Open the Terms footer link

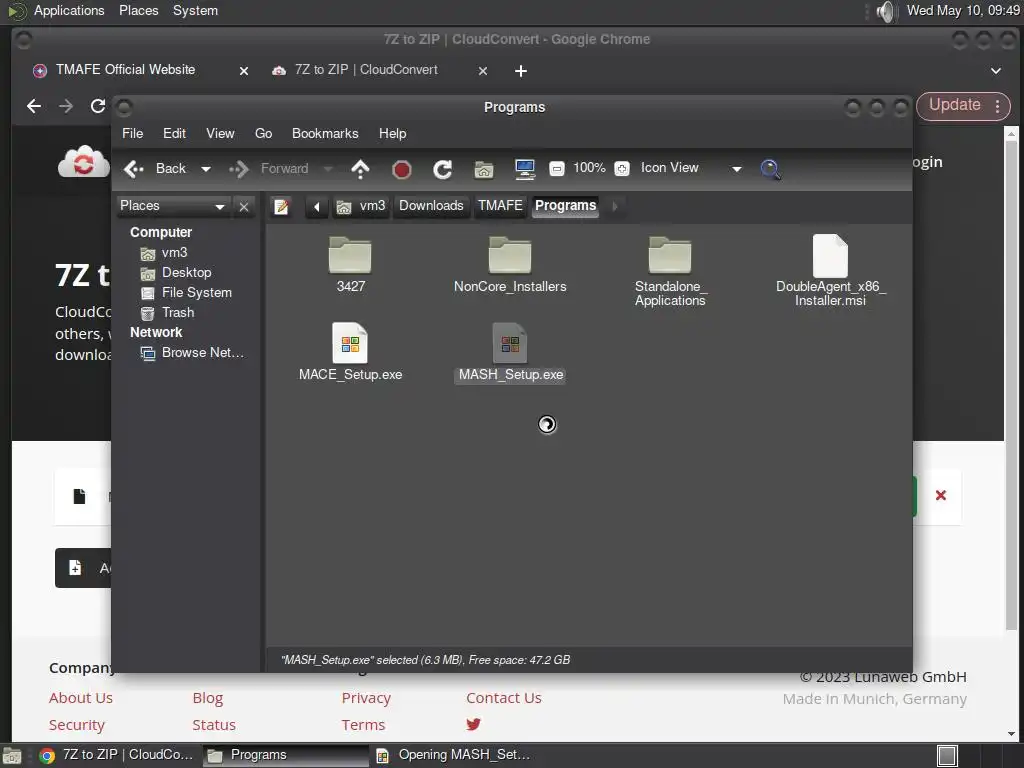pos(364,725)
